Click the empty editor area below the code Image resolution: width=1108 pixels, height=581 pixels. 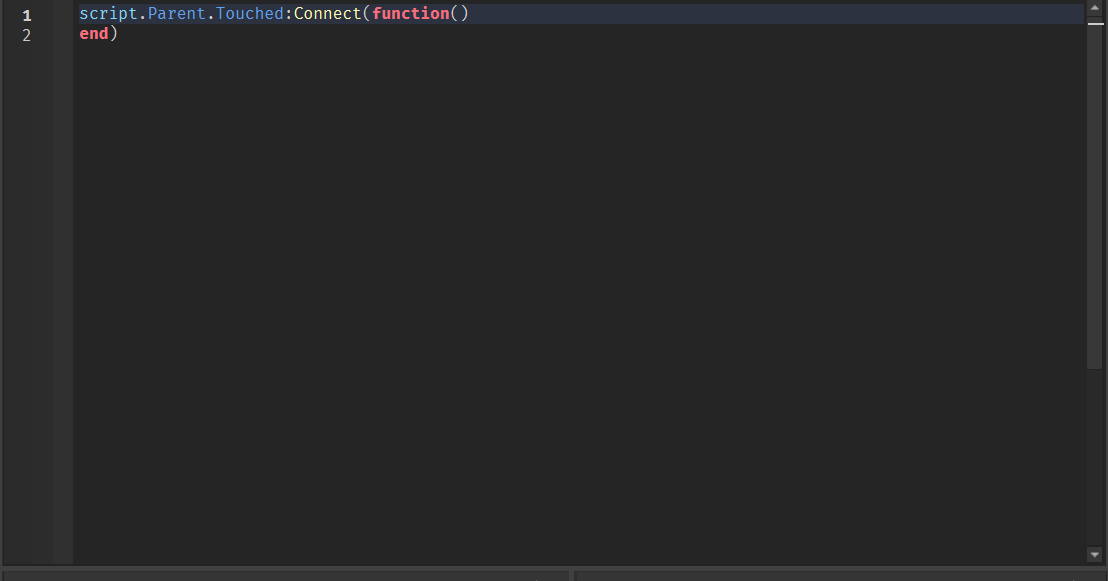click(550, 300)
